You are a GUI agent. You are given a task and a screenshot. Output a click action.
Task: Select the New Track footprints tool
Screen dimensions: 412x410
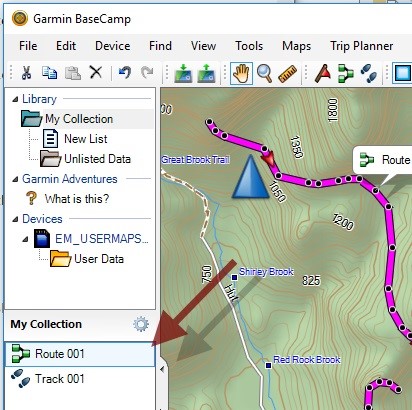pos(369,73)
